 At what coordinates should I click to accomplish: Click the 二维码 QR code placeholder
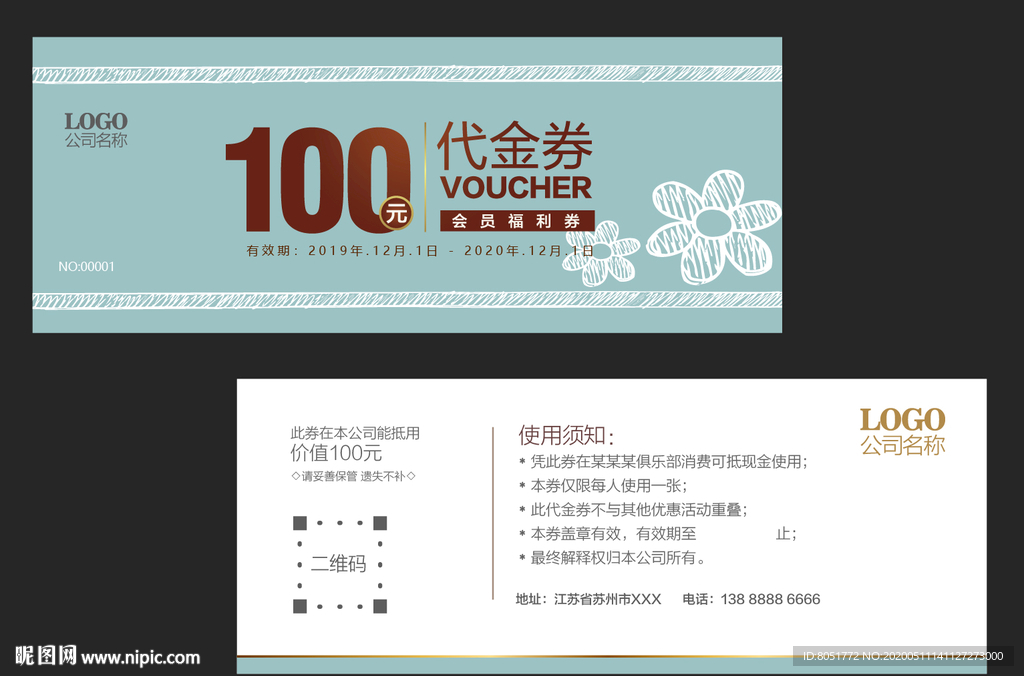340,564
